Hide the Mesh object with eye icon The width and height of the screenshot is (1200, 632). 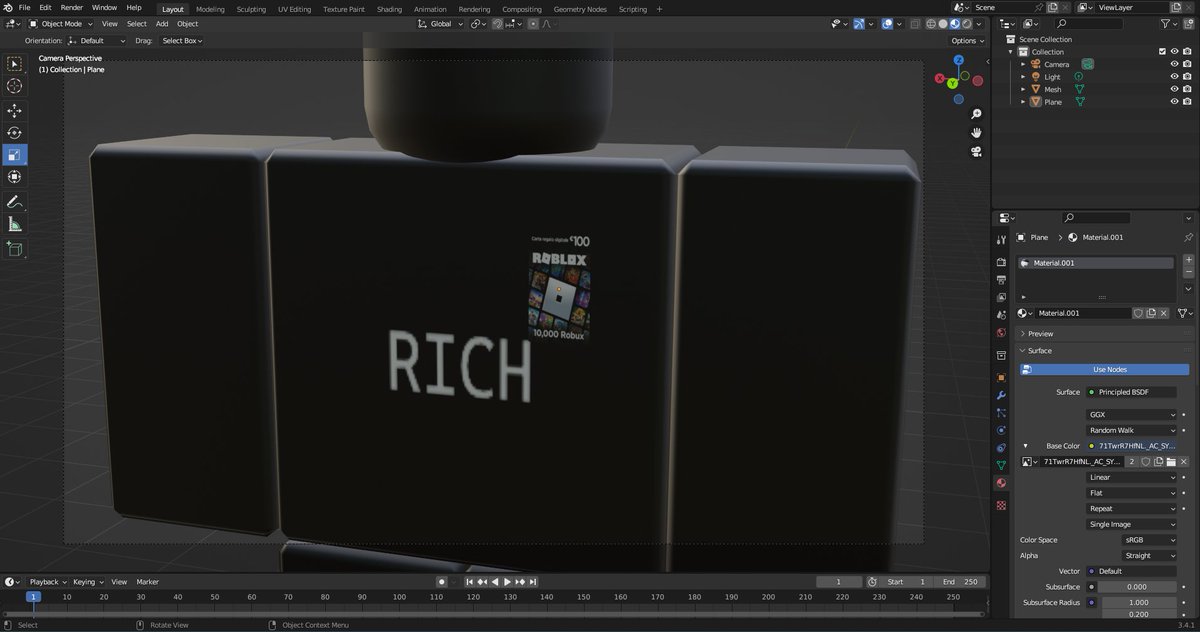pos(1174,89)
